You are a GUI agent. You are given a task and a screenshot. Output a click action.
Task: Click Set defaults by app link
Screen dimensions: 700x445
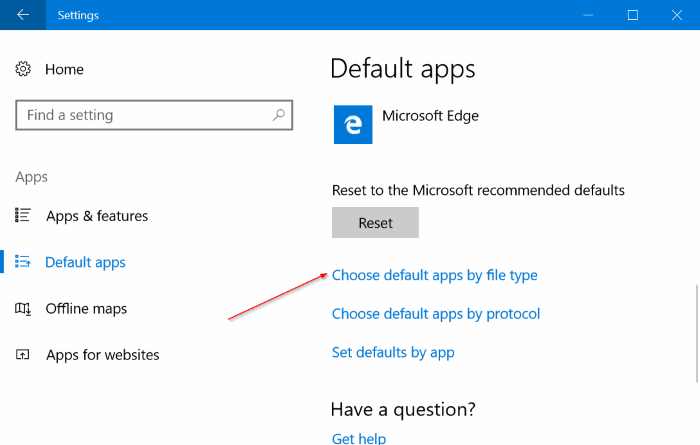tap(393, 353)
